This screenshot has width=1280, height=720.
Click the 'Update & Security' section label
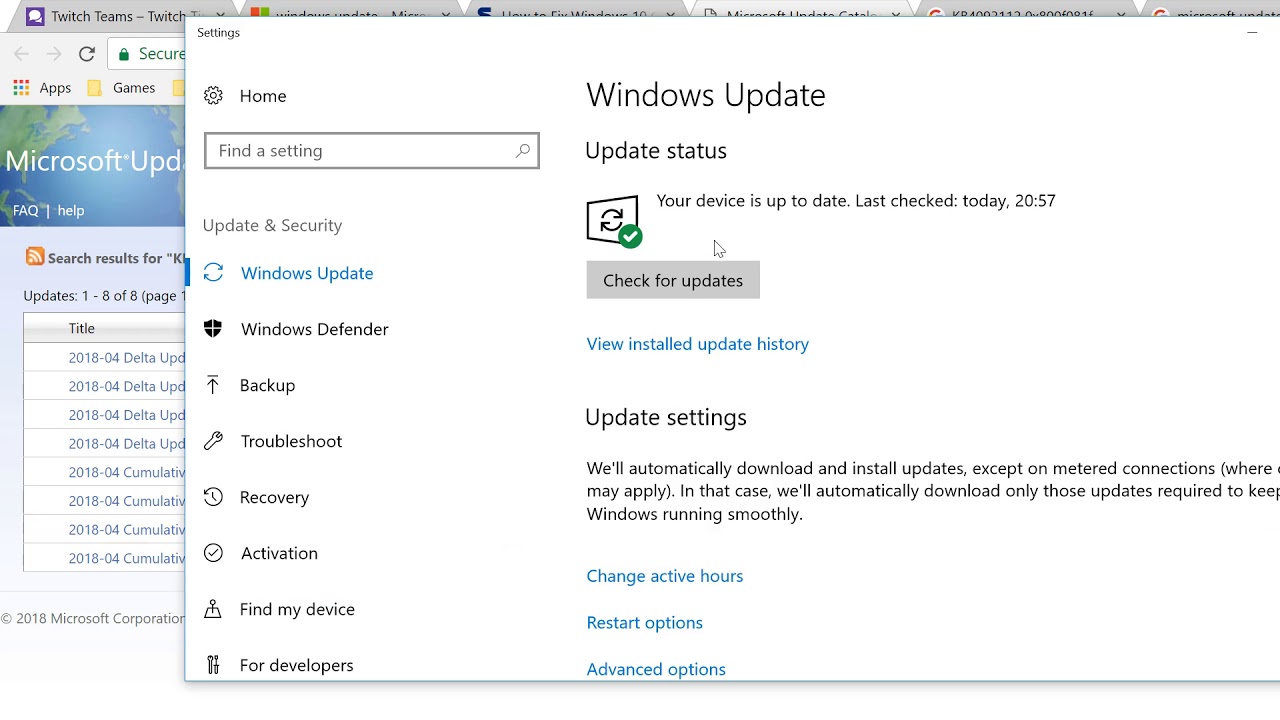(272, 225)
